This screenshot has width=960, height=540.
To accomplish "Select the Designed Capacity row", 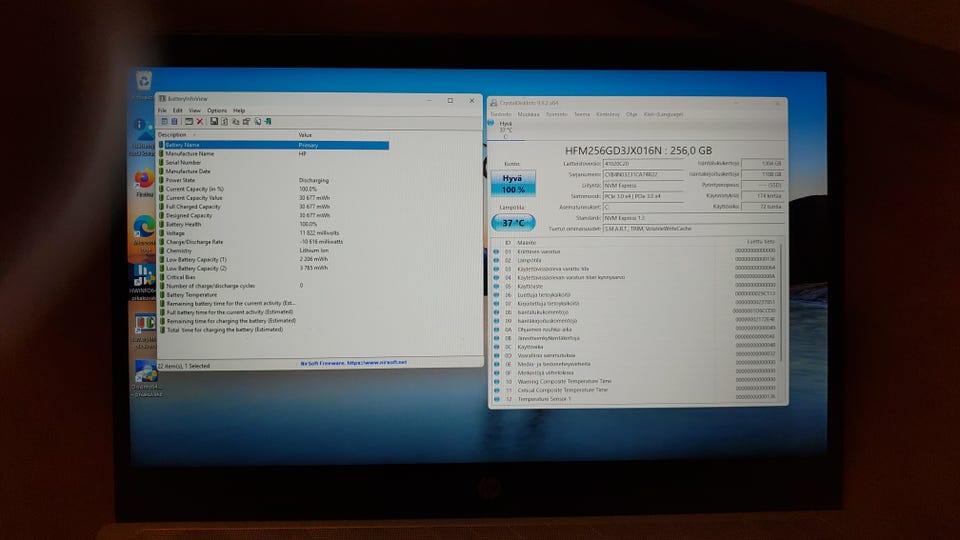I will point(274,216).
